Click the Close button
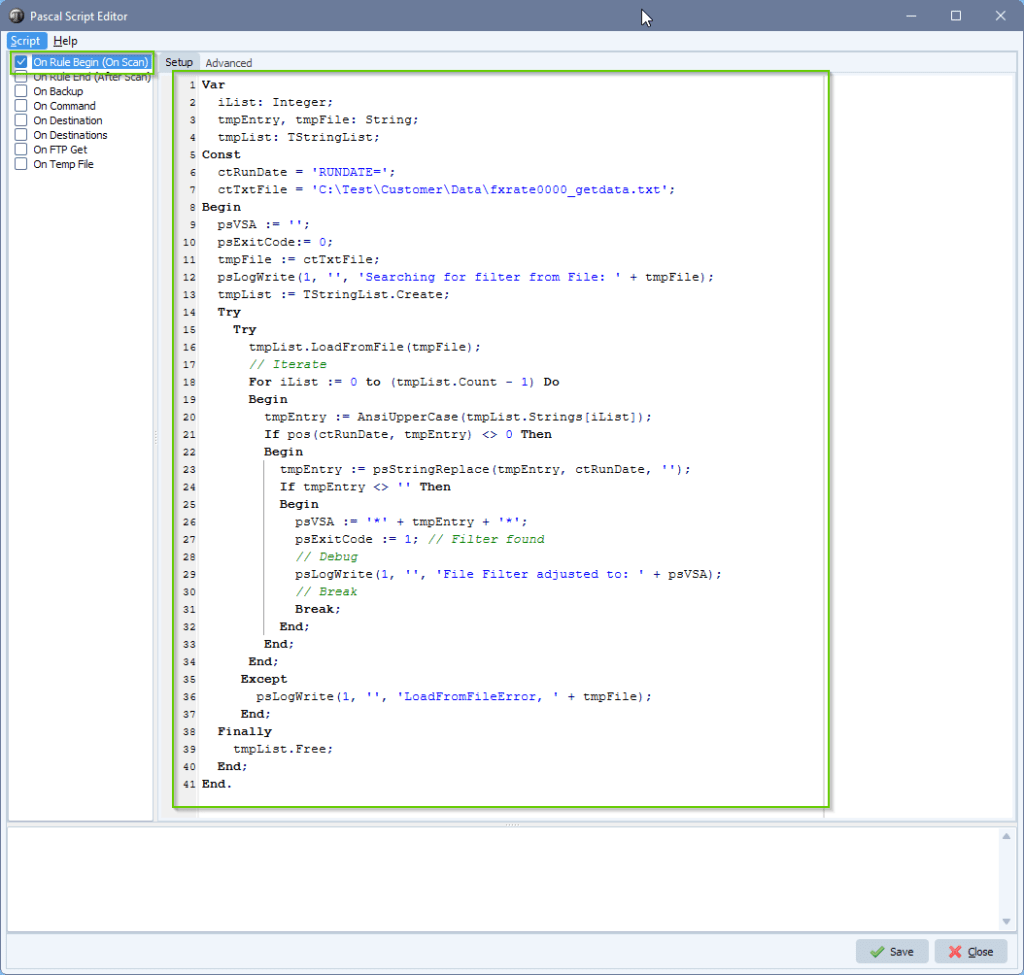Screen dimensions: 1024x975 (971, 951)
